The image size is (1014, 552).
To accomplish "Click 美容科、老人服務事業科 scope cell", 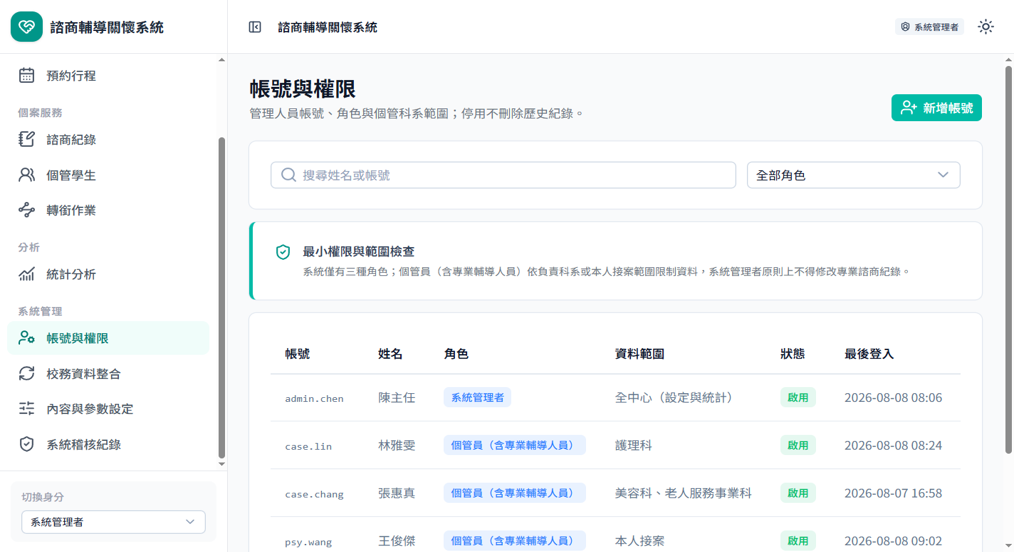I will coord(683,493).
